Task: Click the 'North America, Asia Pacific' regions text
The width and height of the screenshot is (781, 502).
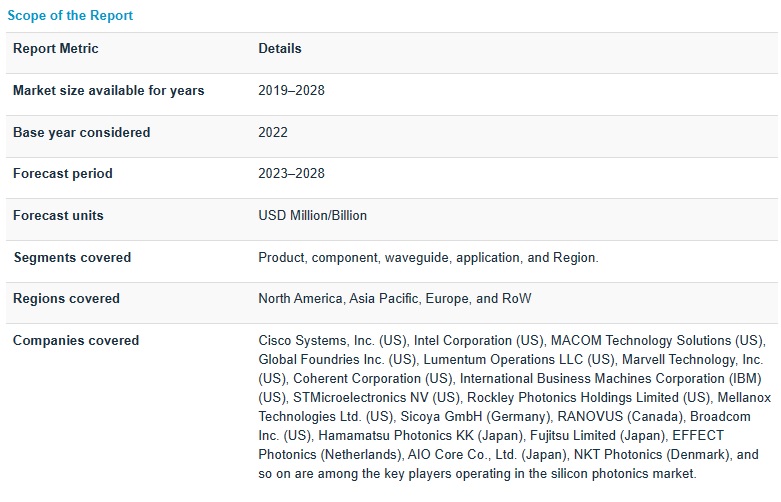Action: pyautogui.click(x=342, y=299)
